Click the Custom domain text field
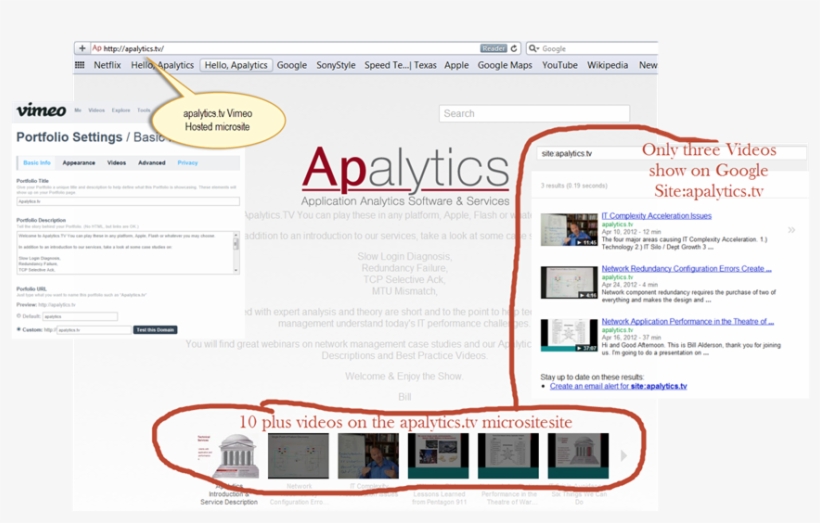820x523 pixels. click(94, 330)
